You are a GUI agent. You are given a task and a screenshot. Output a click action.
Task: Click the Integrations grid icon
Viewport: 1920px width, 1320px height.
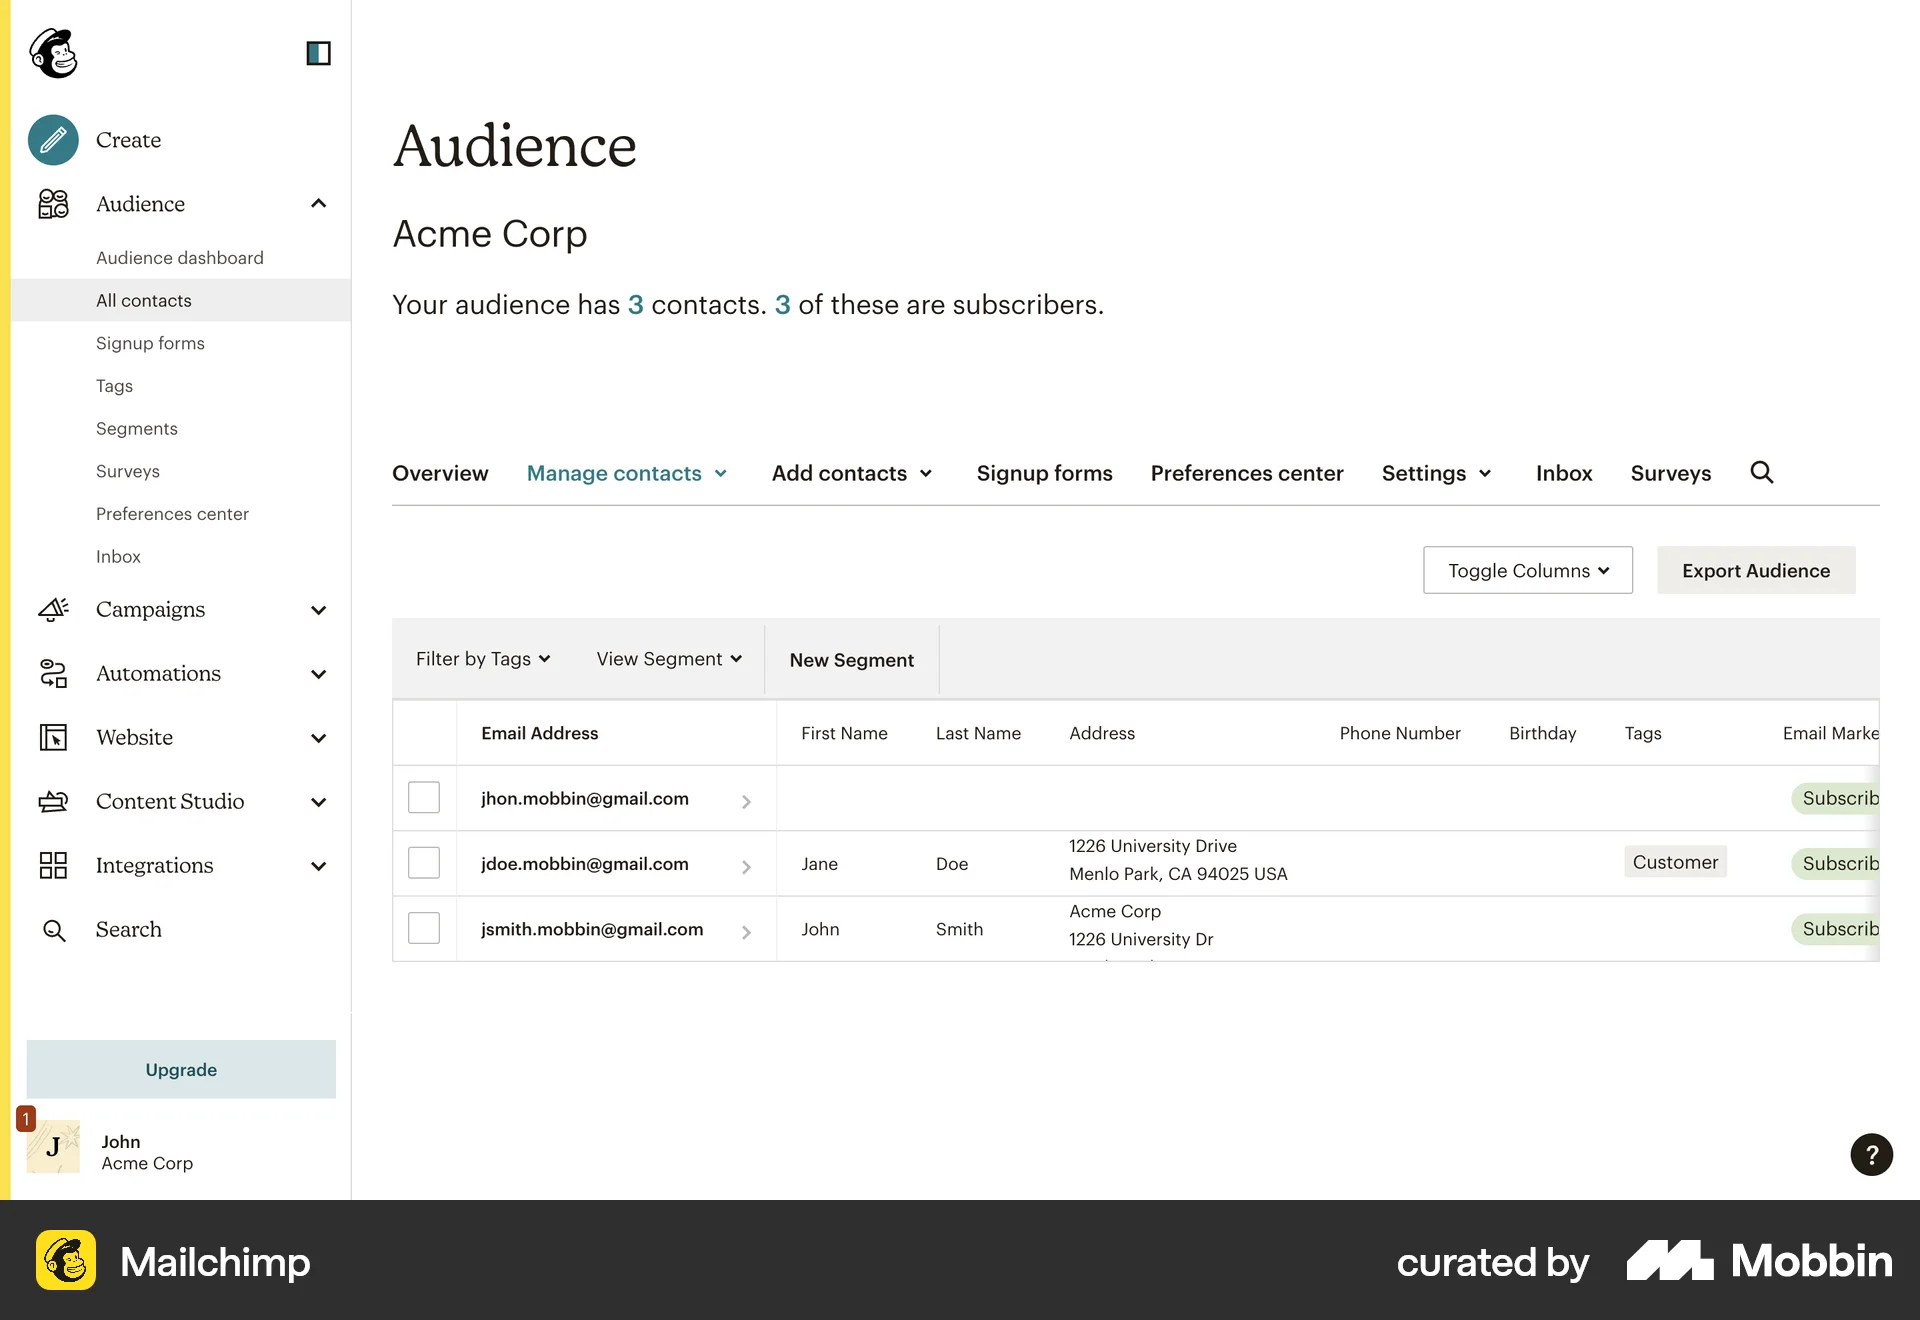(52, 865)
